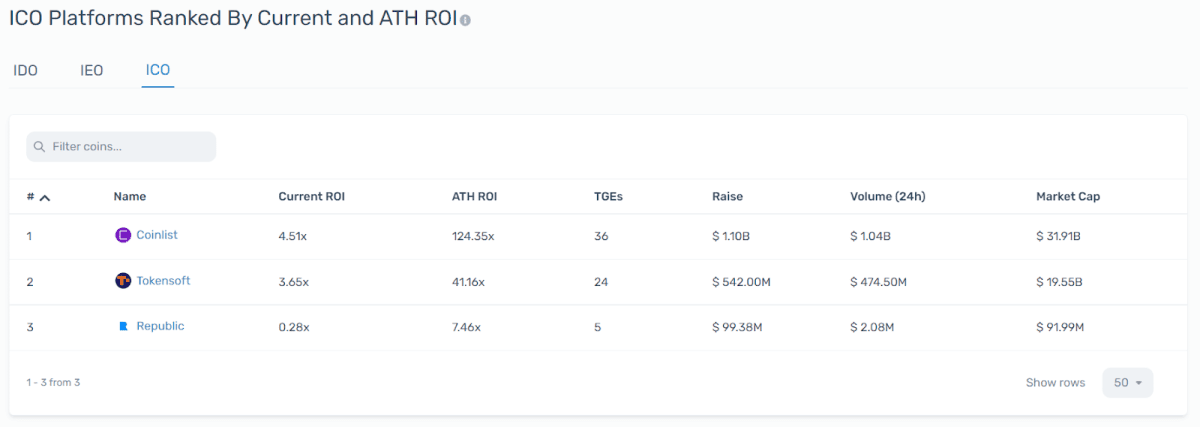Image resolution: width=1200 pixels, height=427 pixels.
Task: Click the Filter coins search field
Action: click(x=121, y=146)
